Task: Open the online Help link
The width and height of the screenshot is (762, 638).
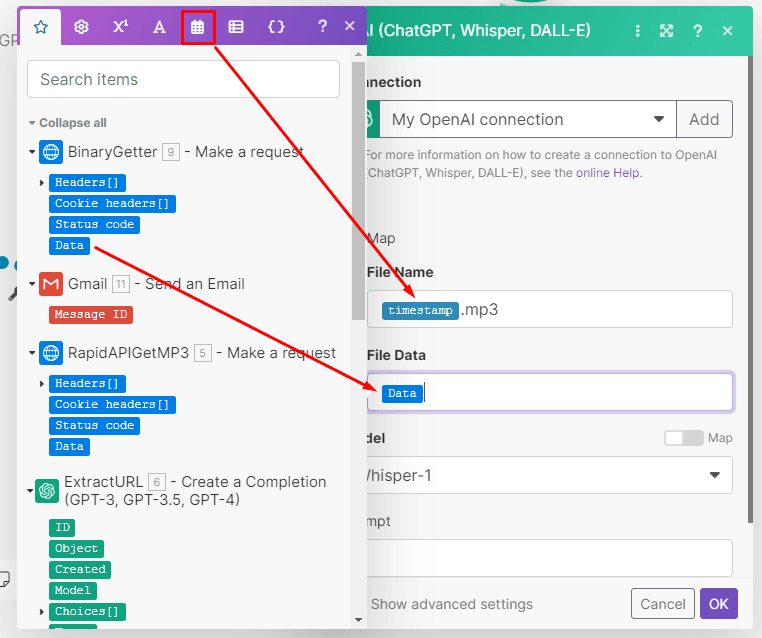Action: point(606,172)
